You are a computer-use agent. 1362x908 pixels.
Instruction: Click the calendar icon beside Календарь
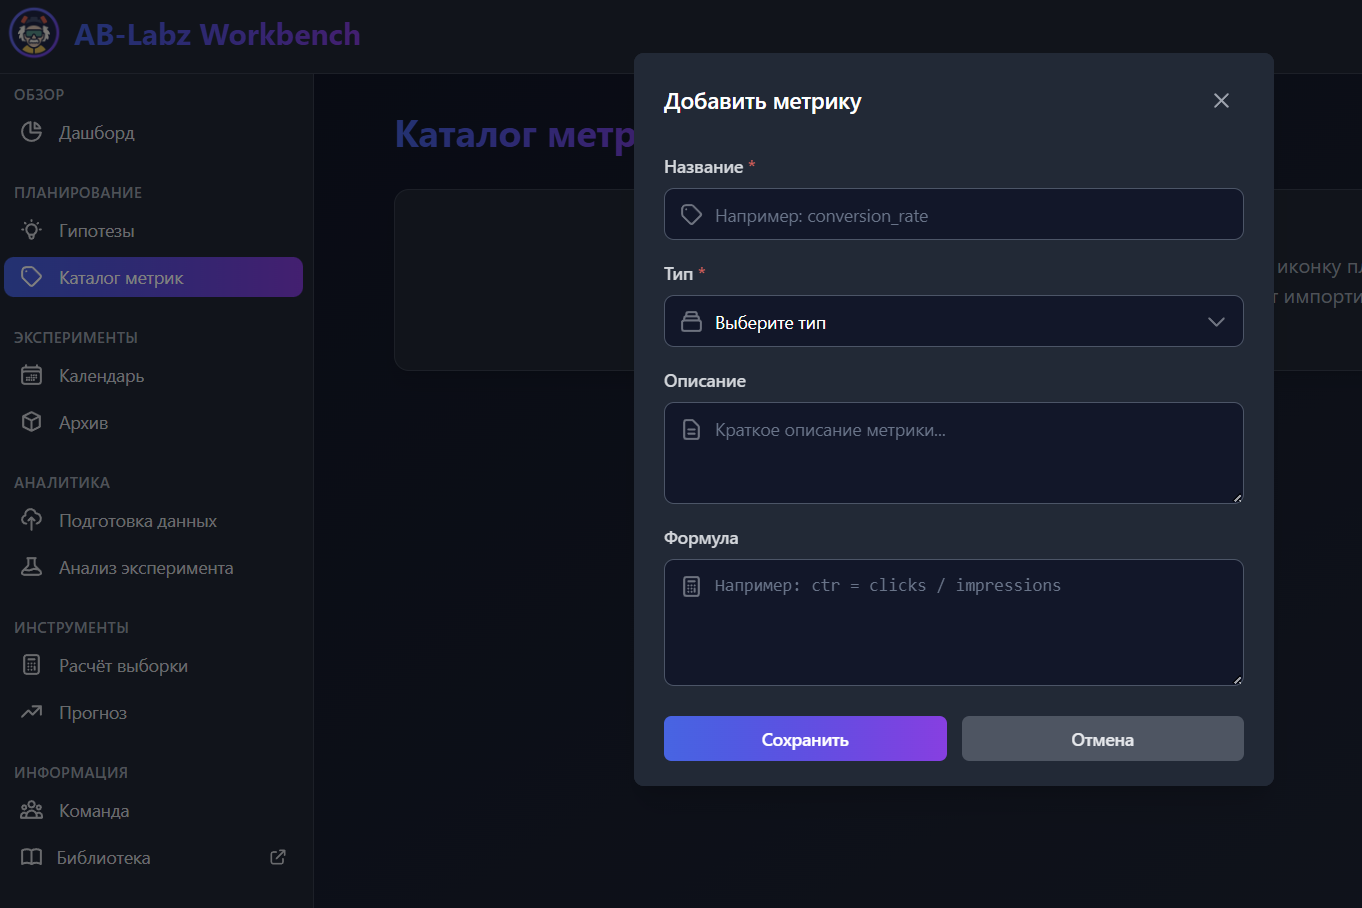[32, 376]
